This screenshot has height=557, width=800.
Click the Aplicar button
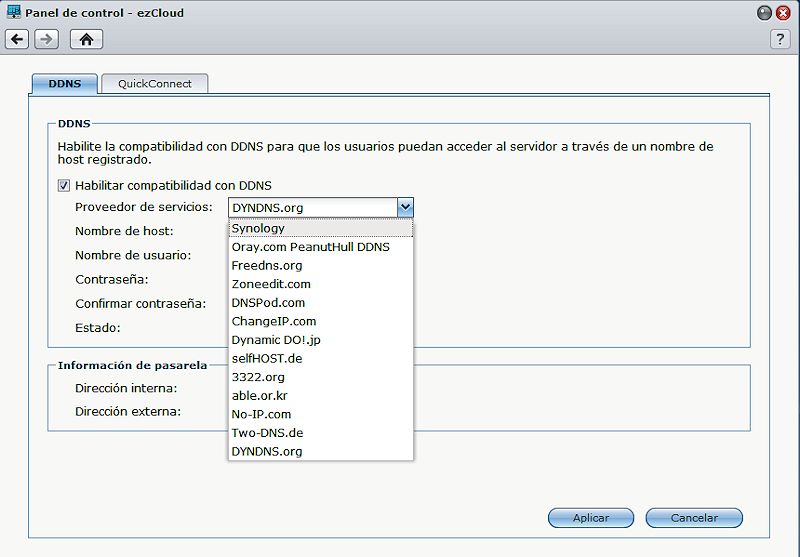pos(591,518)
